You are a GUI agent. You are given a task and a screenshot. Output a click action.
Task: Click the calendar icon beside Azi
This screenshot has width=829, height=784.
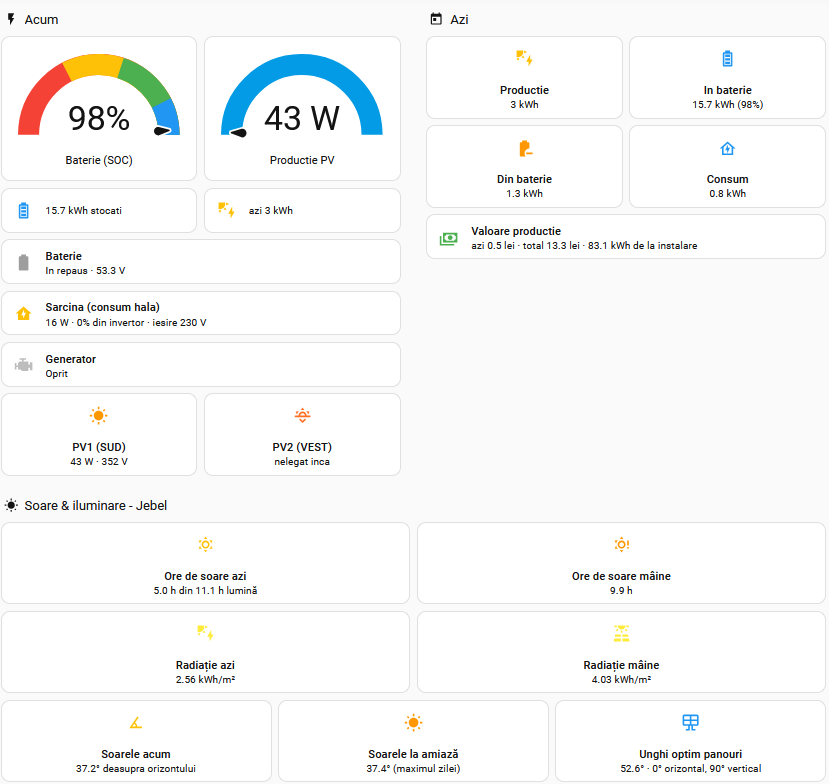click(436, 20)
